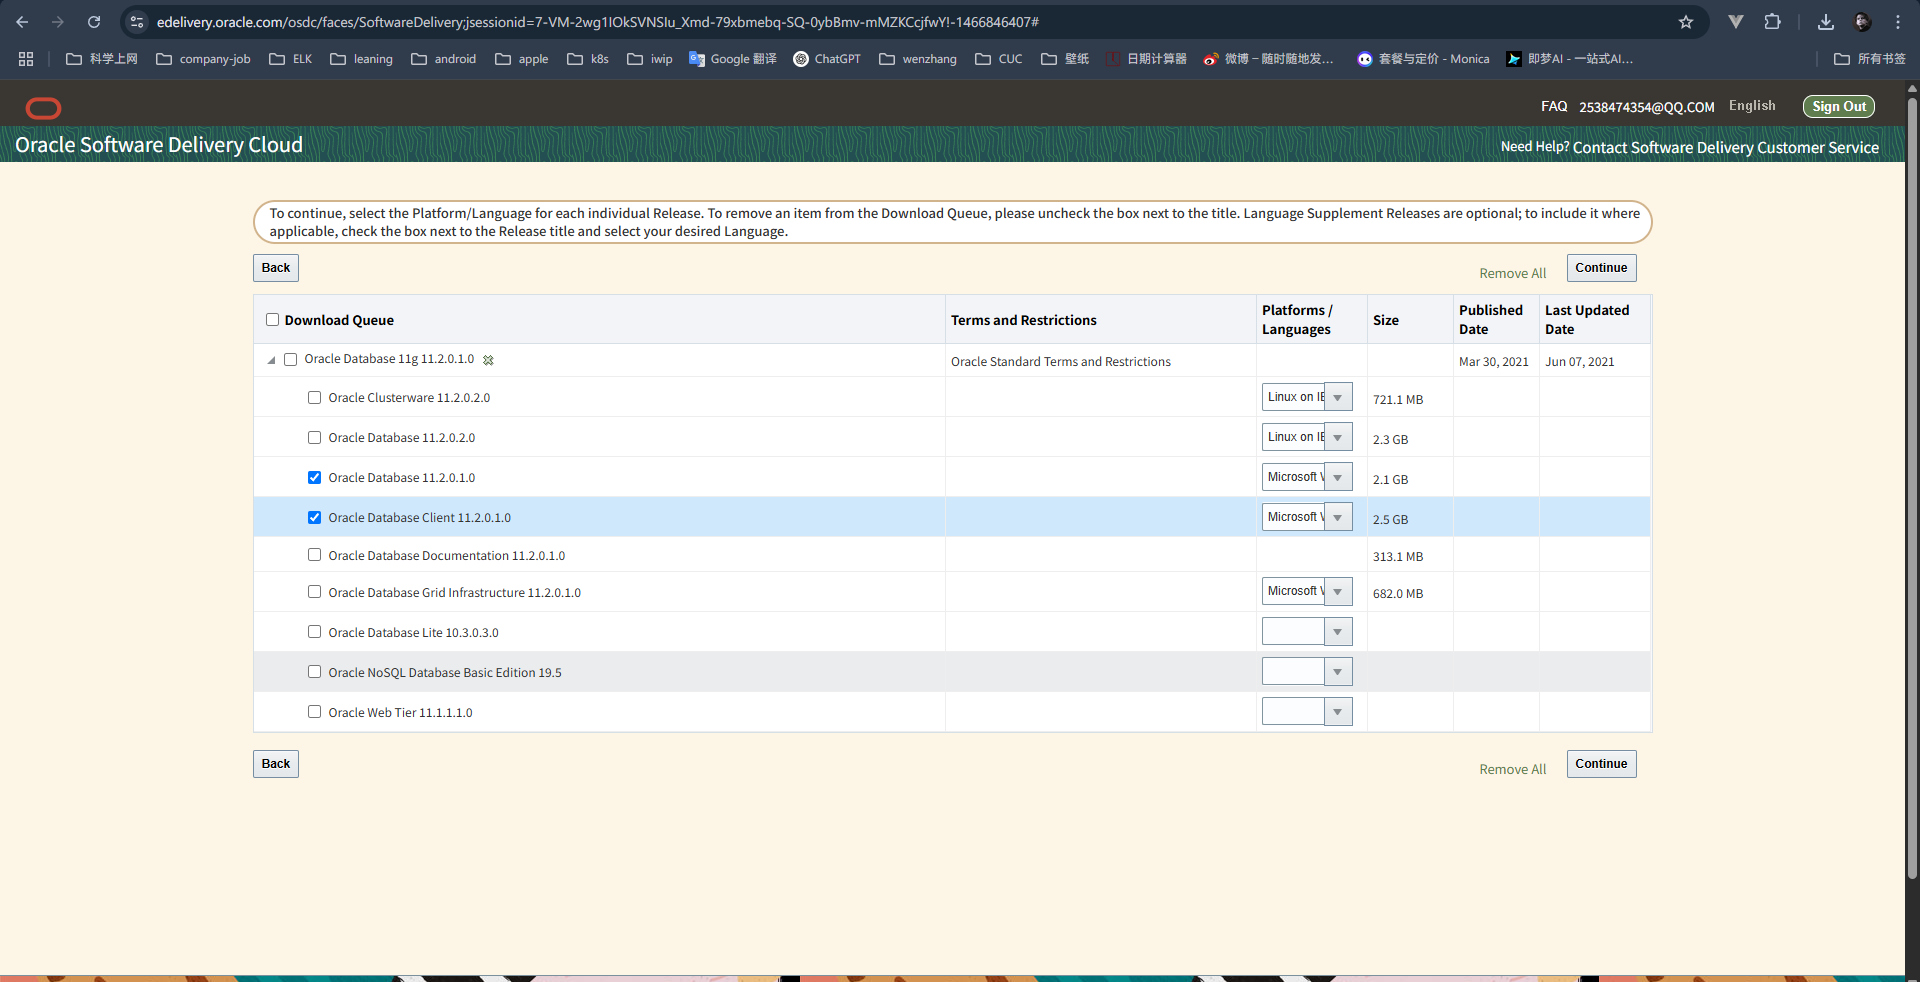The image size is (1920, 982).
Task: Click the top Continue button
Action: click(1601, 268)
